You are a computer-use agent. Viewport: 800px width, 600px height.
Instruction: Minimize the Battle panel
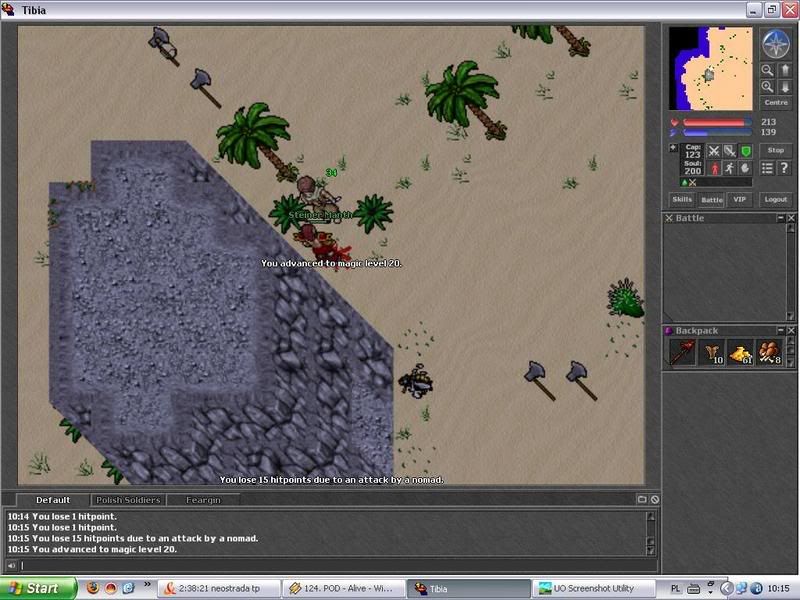(x=781, y=218)
